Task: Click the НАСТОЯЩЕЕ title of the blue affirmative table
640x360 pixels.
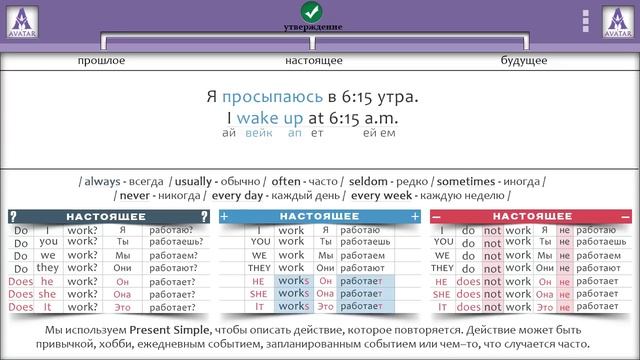Action: (320, 216)
